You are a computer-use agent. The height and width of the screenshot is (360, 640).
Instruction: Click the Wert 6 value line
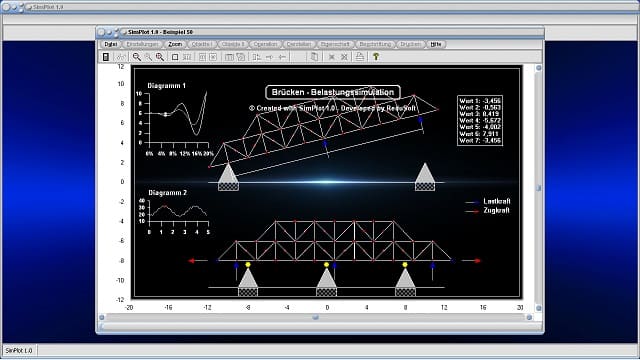480,134
